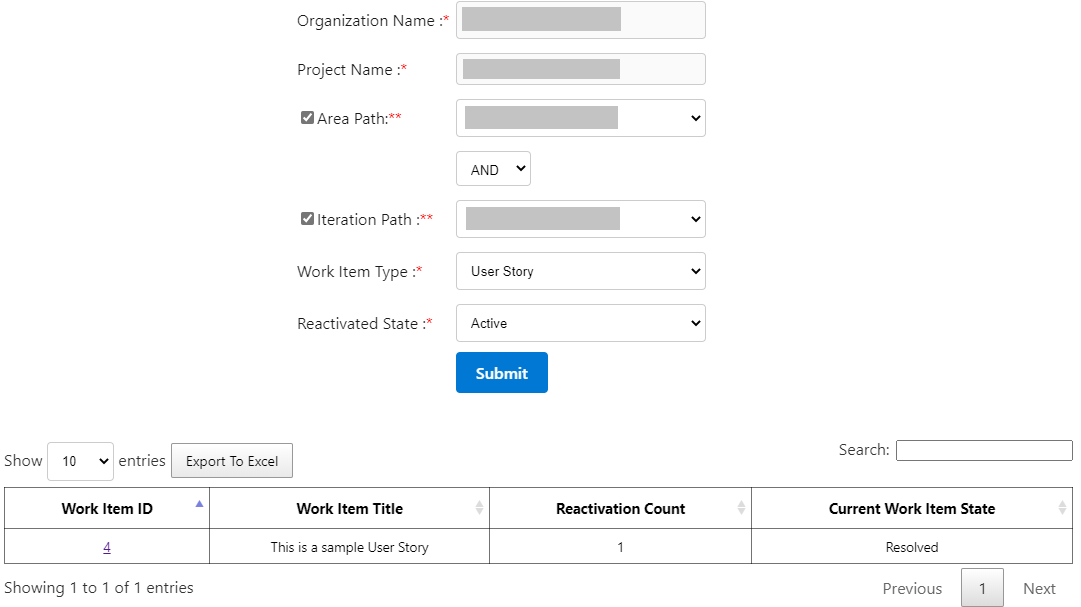The width and height of the screenshot is (1081, 607).
Task: Sort by Work Item ID column arrow
Action: coord(199,505)
